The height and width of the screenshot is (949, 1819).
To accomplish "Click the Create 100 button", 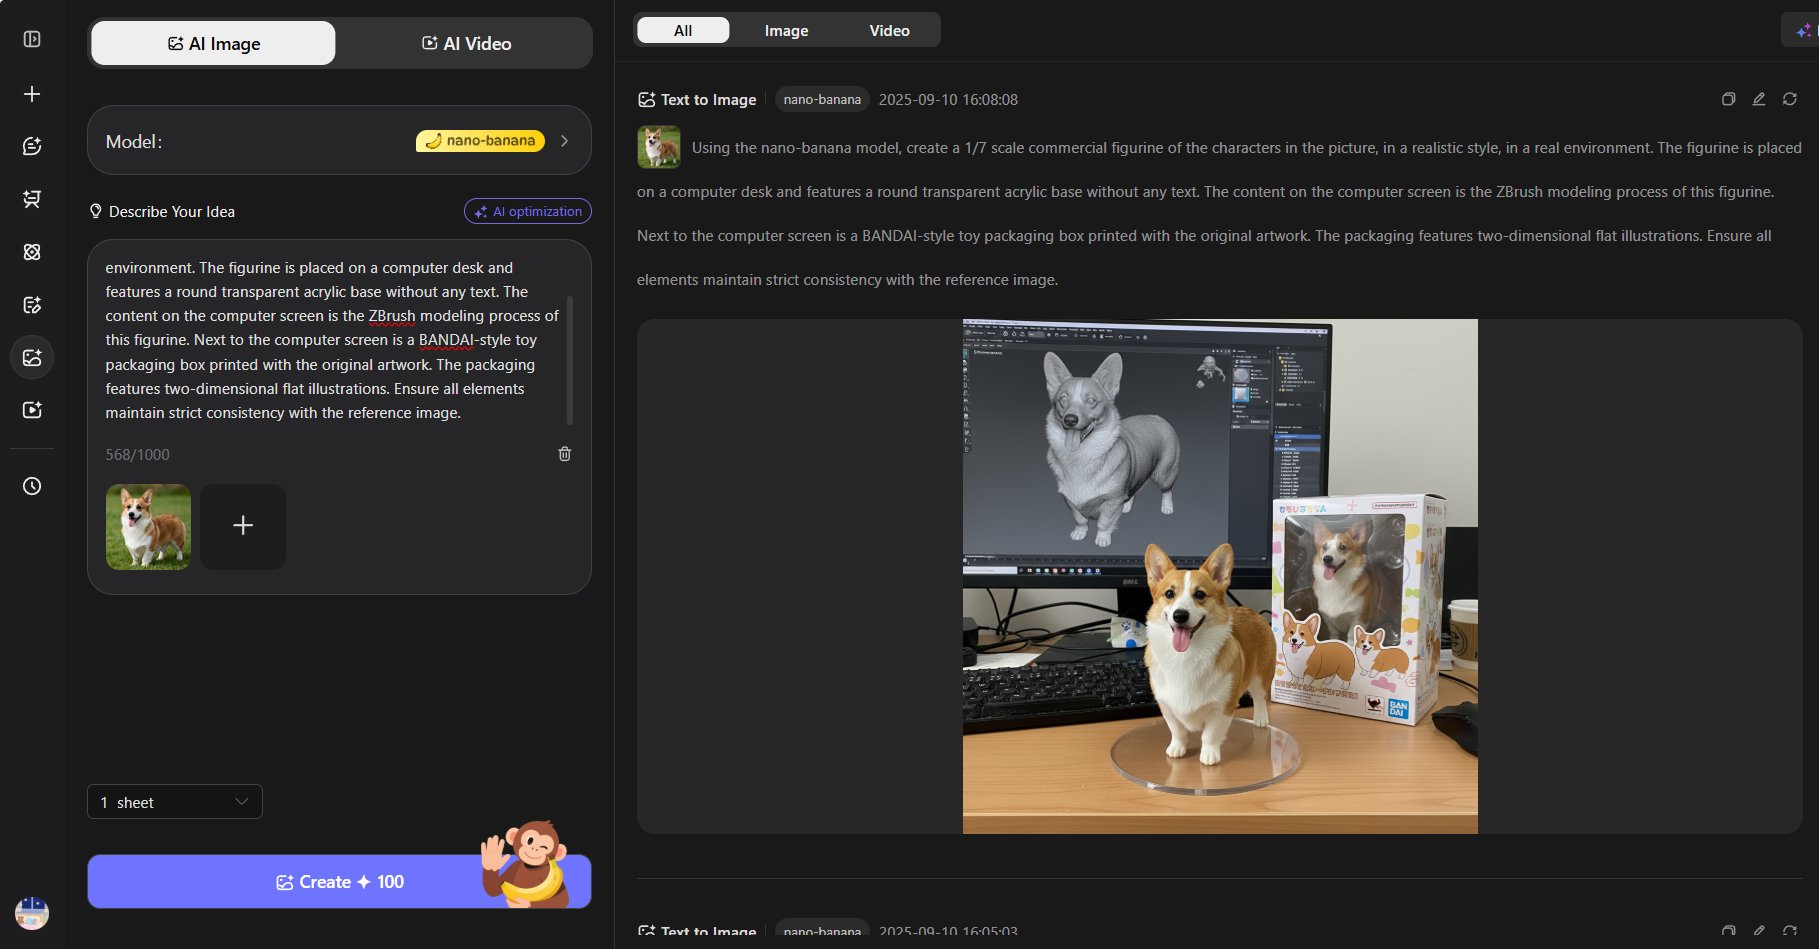I will tap(339, 882).
